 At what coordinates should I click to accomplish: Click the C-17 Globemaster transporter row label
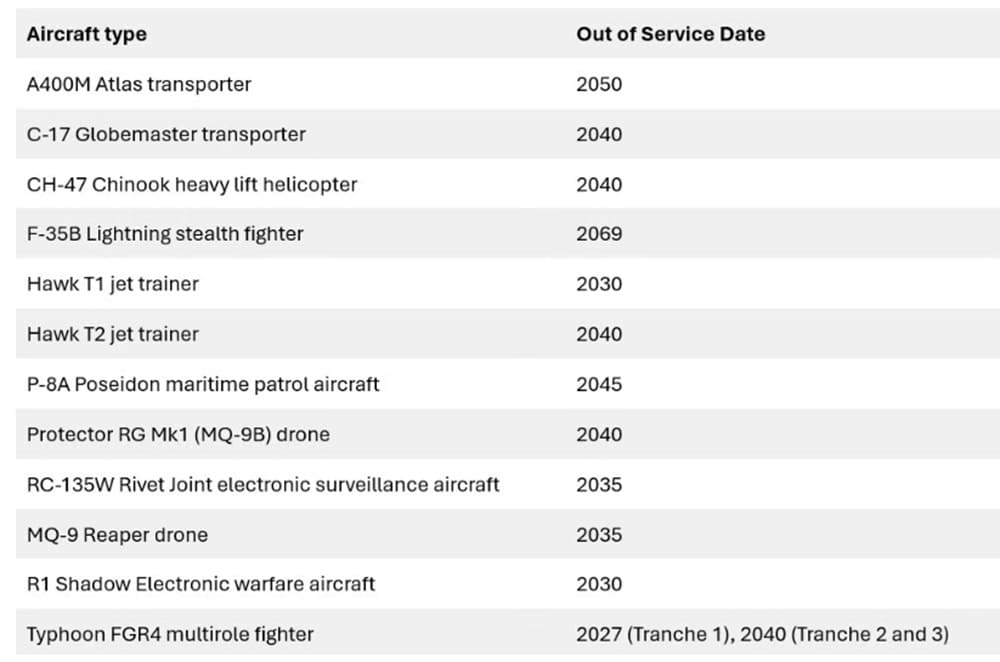[166, 134]
